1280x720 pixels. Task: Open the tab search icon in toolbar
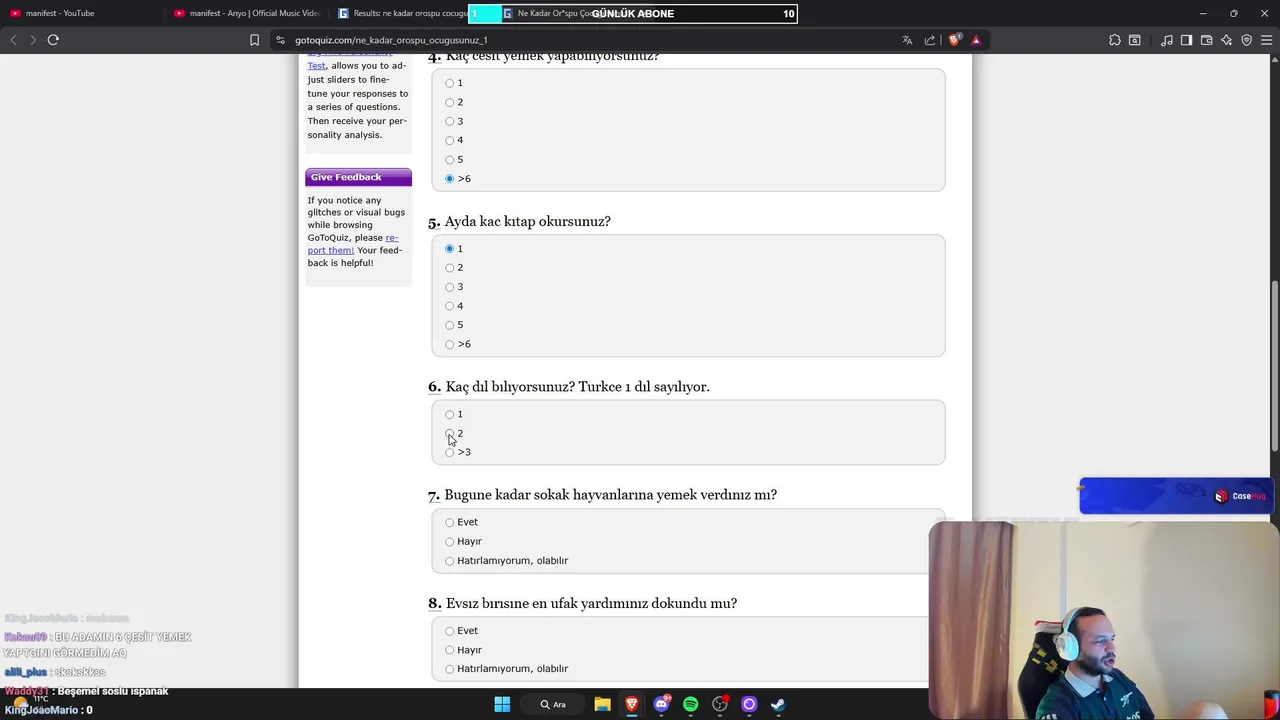pos(1135,40)
